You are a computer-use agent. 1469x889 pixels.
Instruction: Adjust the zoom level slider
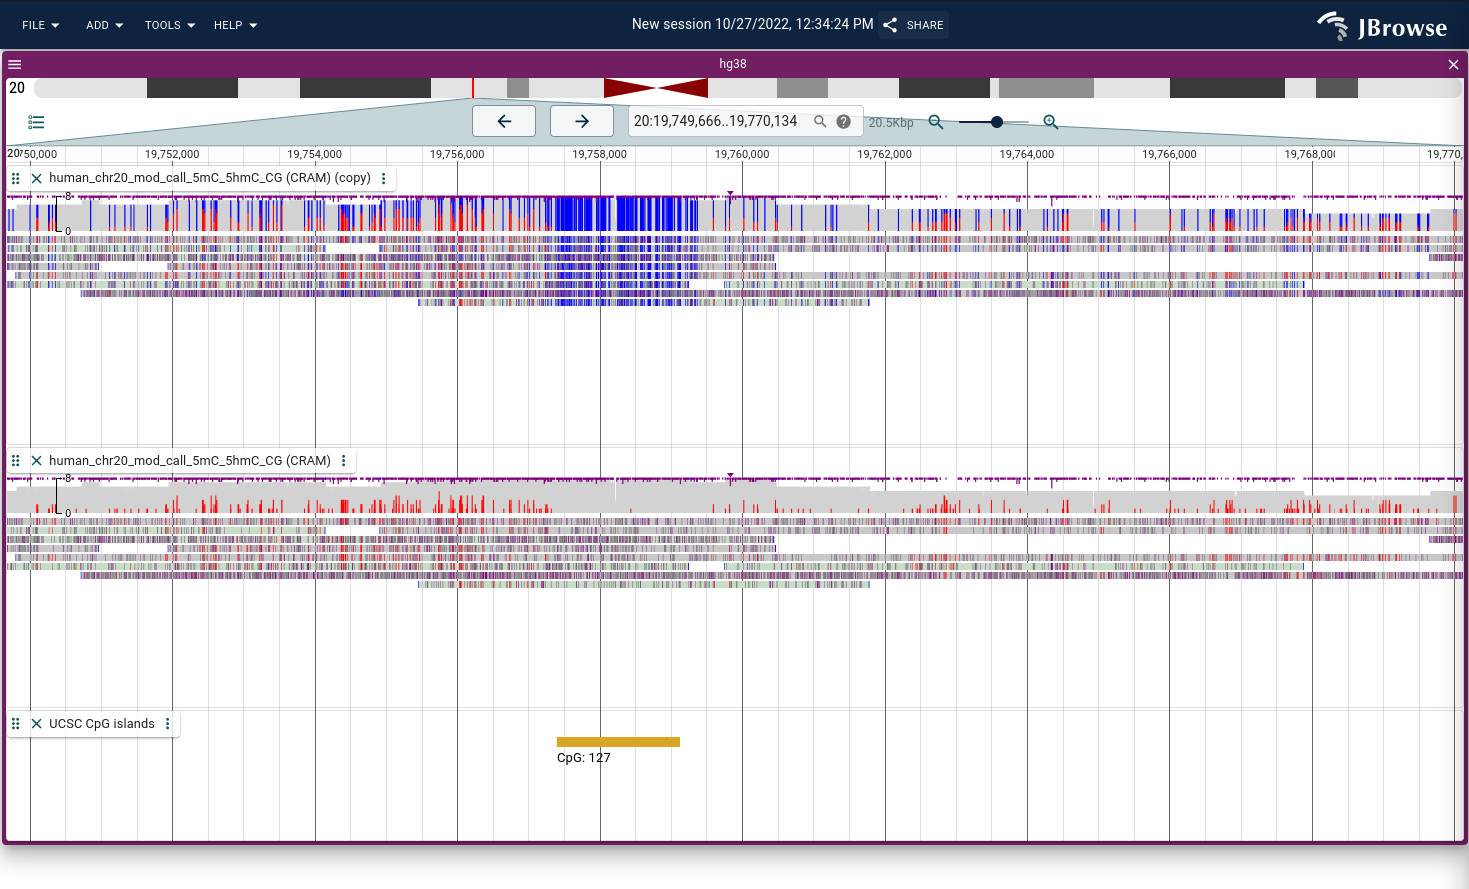click(x=995, y=122)
